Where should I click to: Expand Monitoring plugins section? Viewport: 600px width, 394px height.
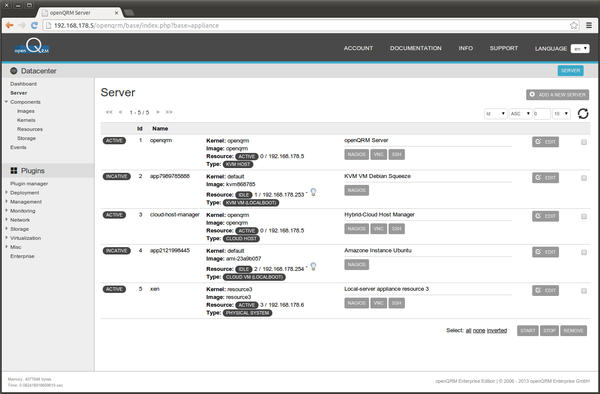coord(7,211)
